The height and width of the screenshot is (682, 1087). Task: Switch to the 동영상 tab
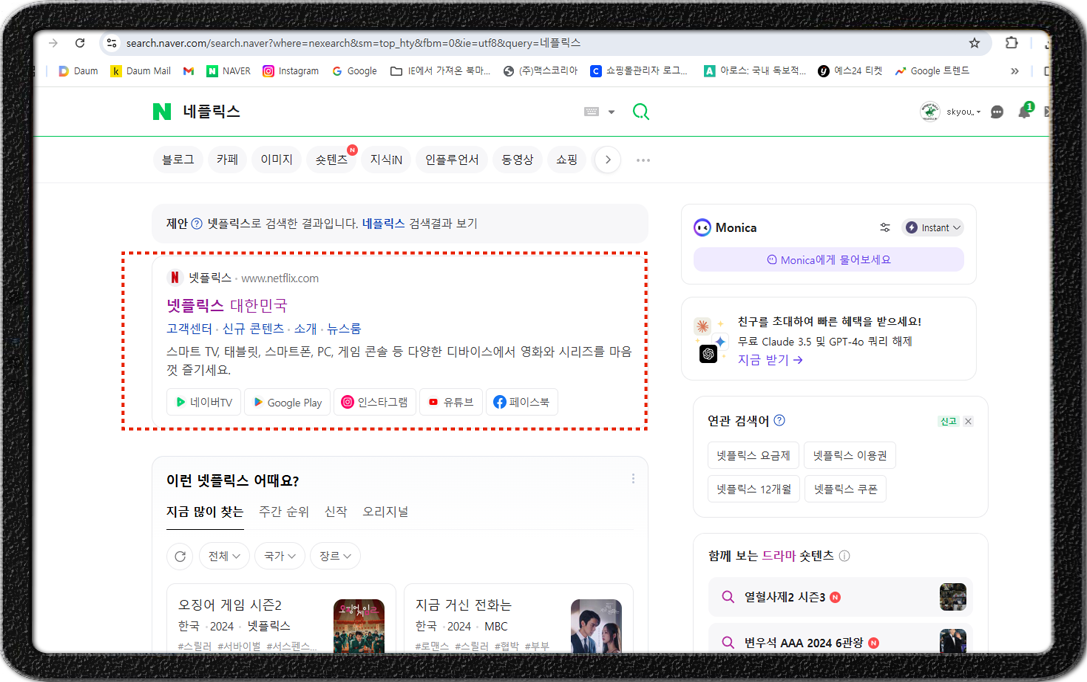[x=517, y=160]
